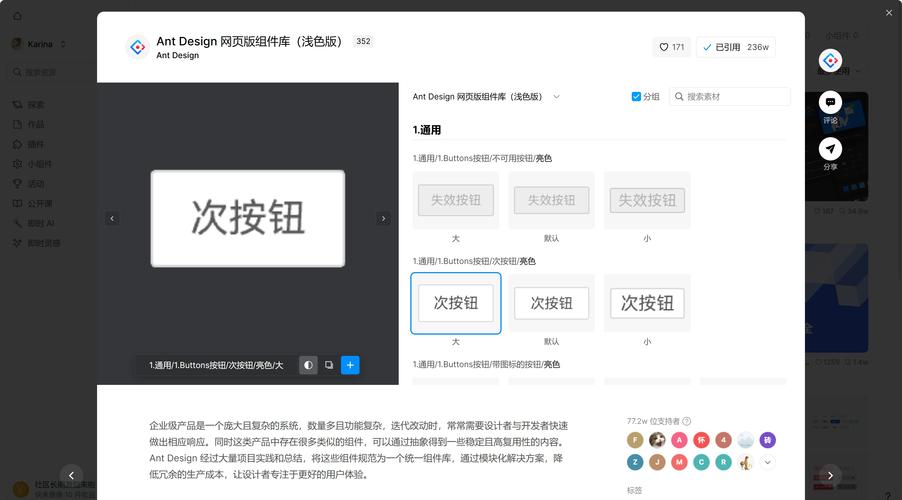The height and width of the screenshot is (500, 902).
Task: Click the home icon in background sidebar
Action: point(17,16)
